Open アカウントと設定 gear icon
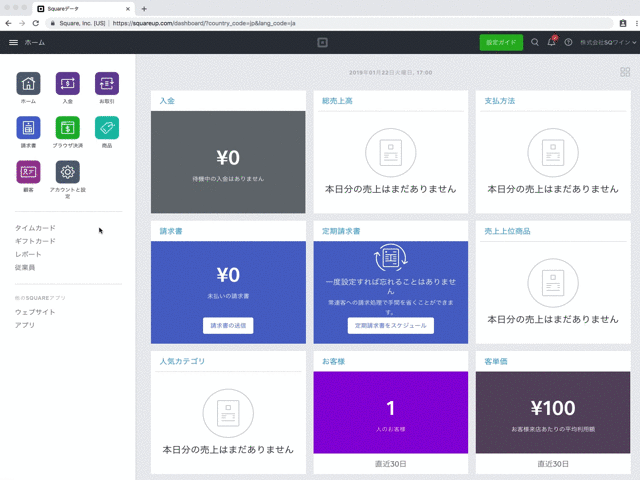The width and height of the screenshot is (640, 480). (x=67, y=172)
